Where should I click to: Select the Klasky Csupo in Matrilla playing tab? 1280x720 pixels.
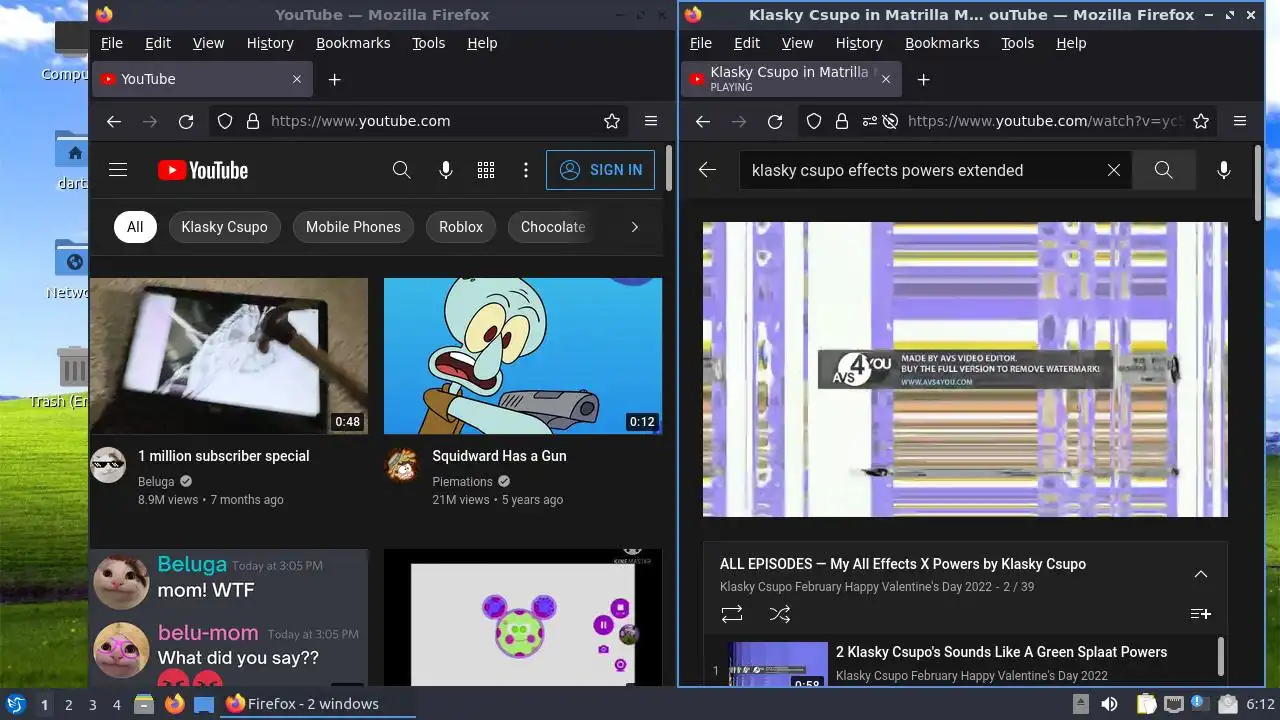[x=791, y=79]
